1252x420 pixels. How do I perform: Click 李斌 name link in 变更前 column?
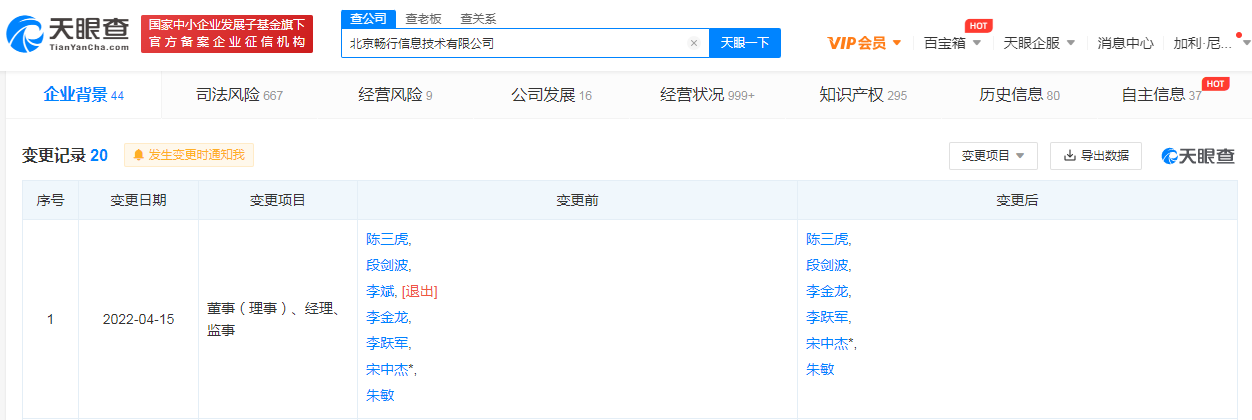click(381, 291)
